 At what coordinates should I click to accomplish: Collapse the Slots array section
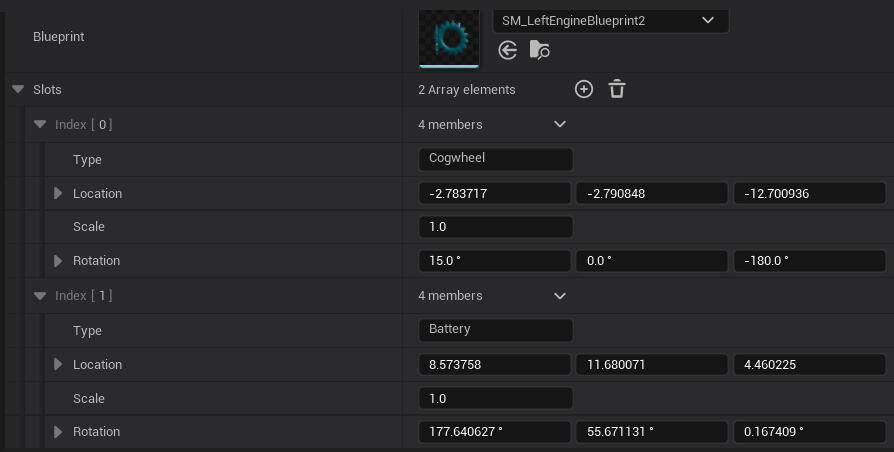tap(18, 89)
